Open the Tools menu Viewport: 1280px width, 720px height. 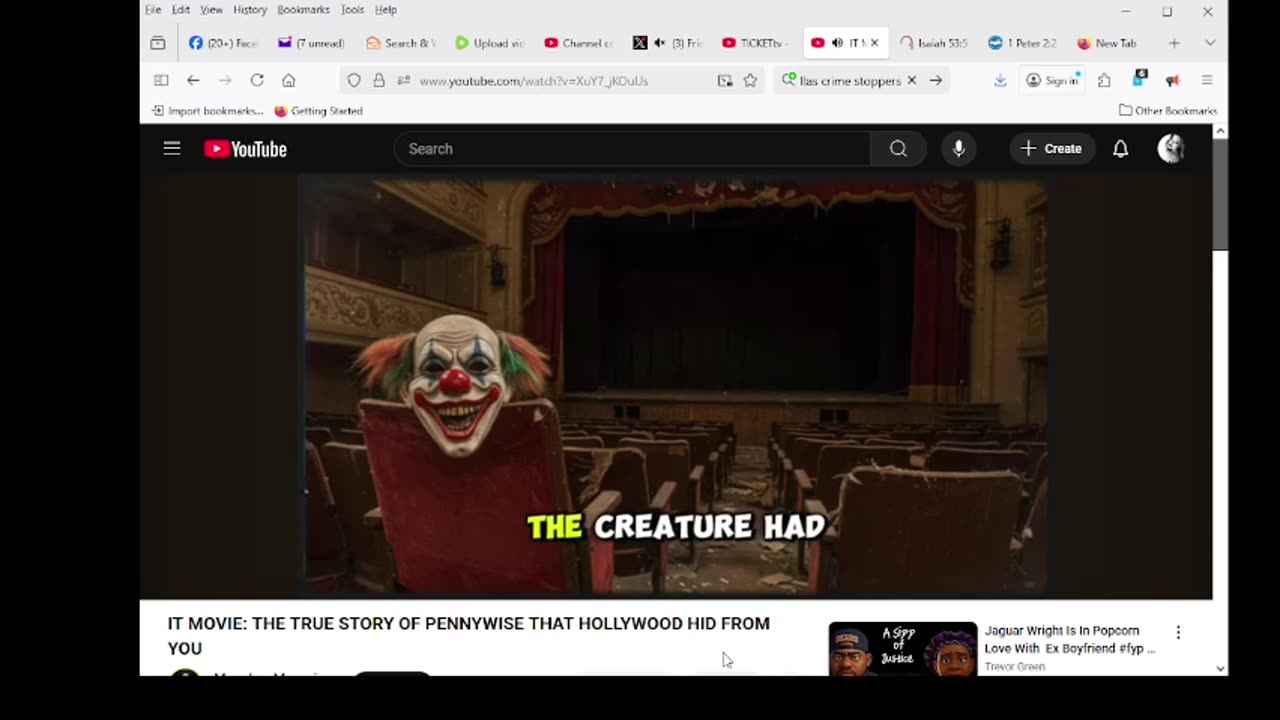tap(352, 10)
